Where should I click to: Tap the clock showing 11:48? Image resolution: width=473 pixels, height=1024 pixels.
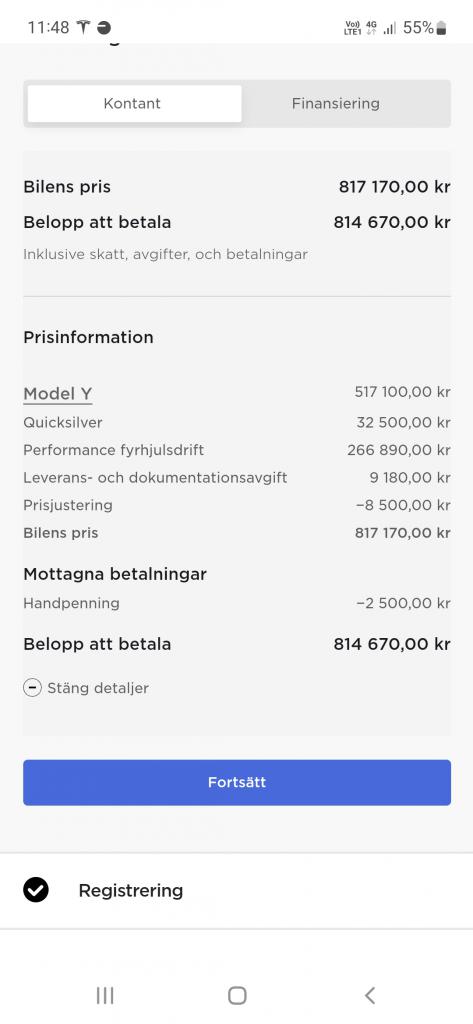pyautogui.click(x=48, y=27)
